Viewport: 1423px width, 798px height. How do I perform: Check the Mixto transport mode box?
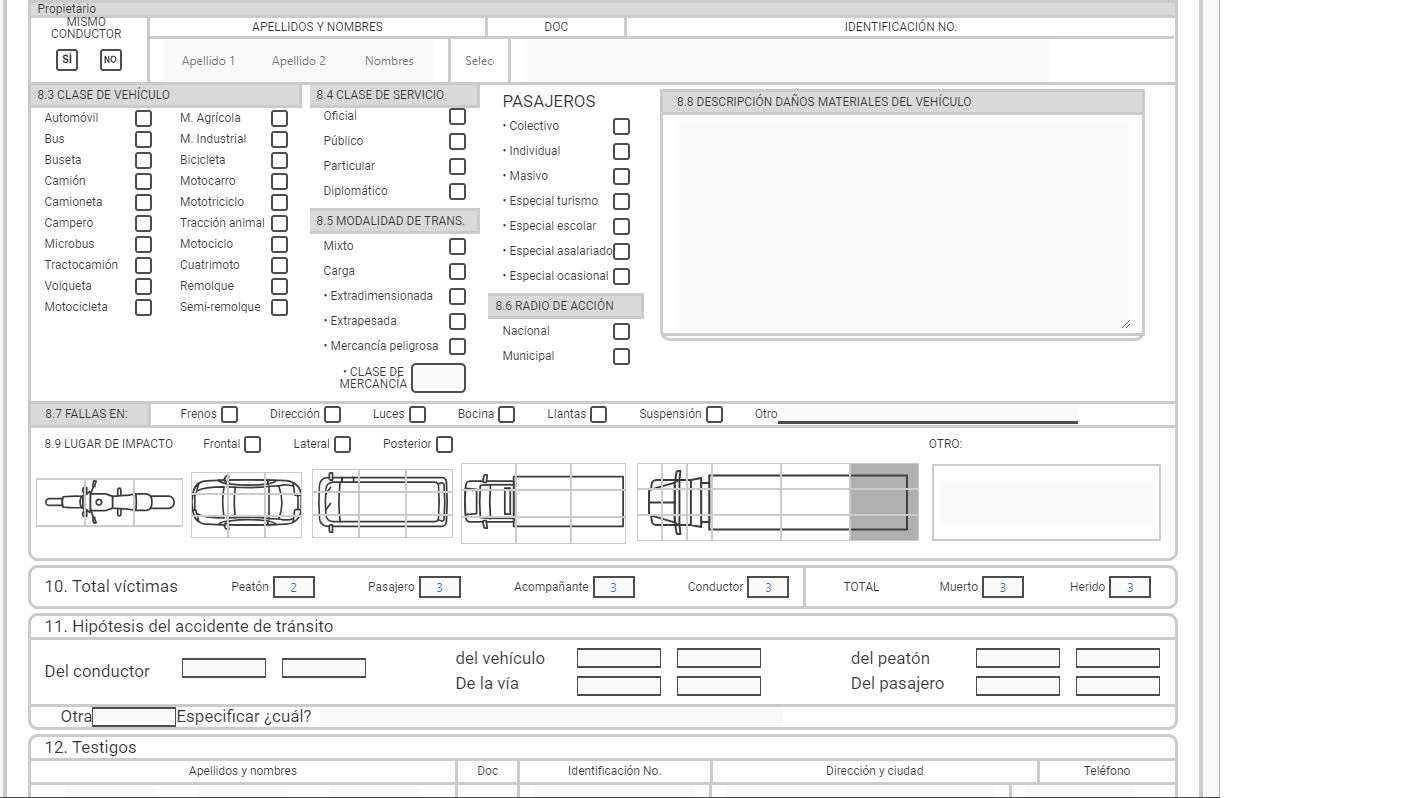coord(457,246)
